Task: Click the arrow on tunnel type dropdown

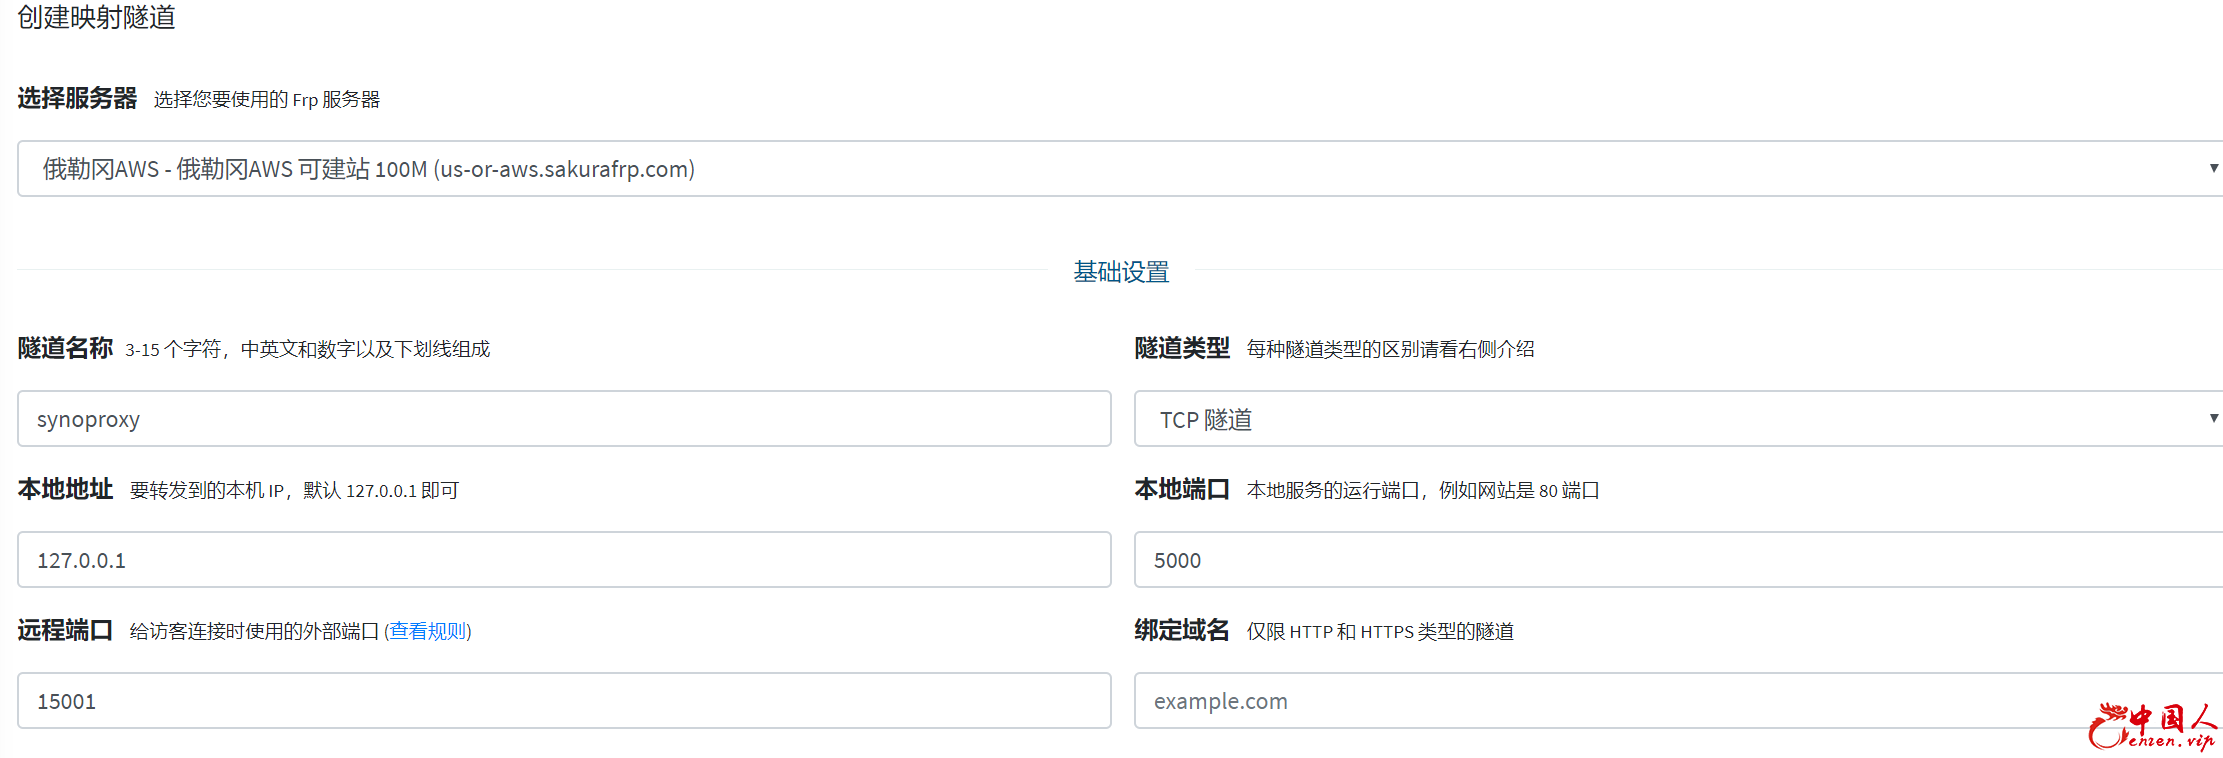Action: click(x=2213, y=418)
